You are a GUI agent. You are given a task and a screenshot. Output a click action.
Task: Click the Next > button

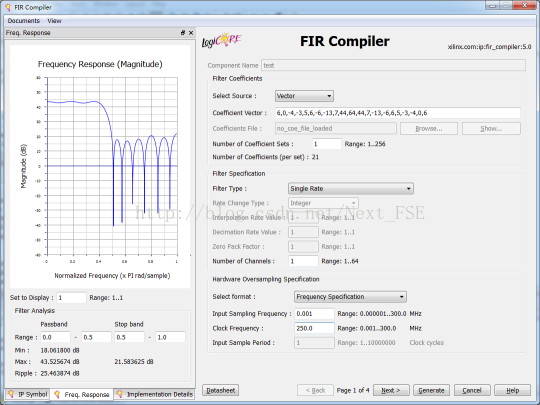tap(391, 390)
